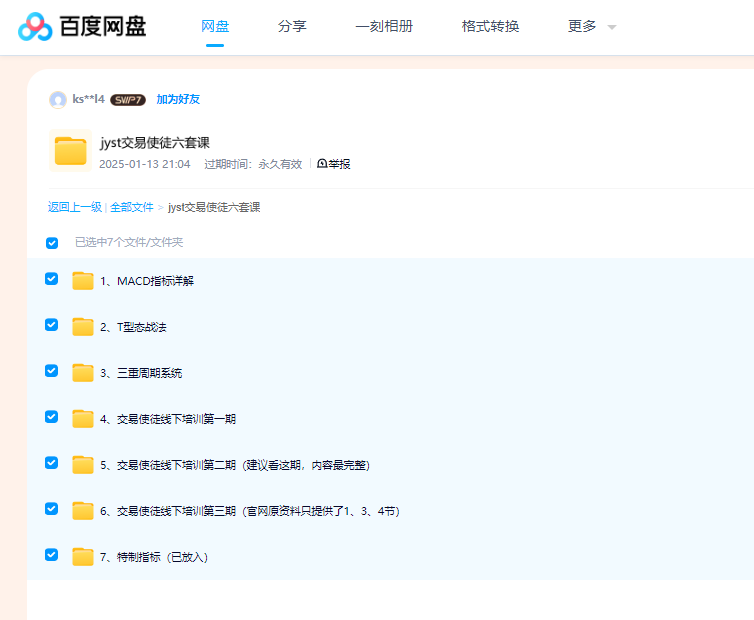
Task: Open folder icon for 7、特制指标
Action: tap(83, 557)
